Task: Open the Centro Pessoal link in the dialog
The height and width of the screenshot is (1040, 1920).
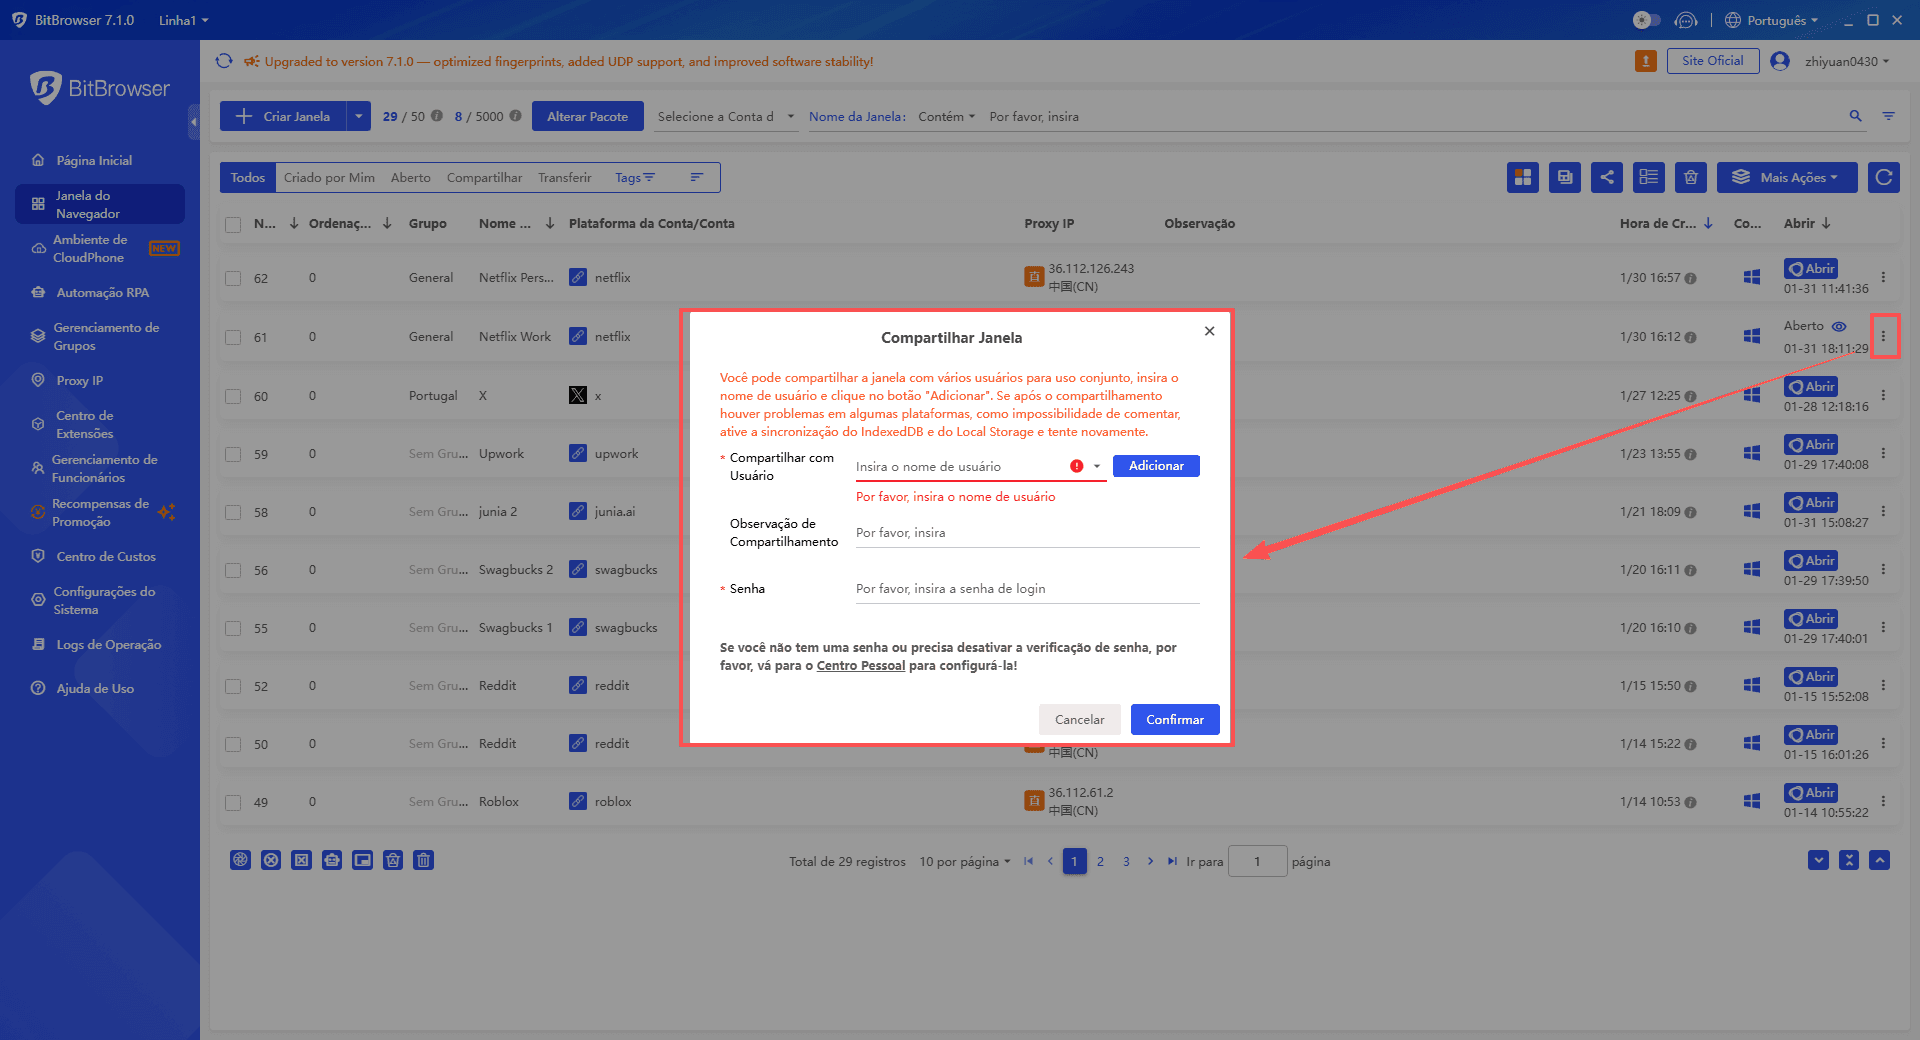Action: [860, 664]
